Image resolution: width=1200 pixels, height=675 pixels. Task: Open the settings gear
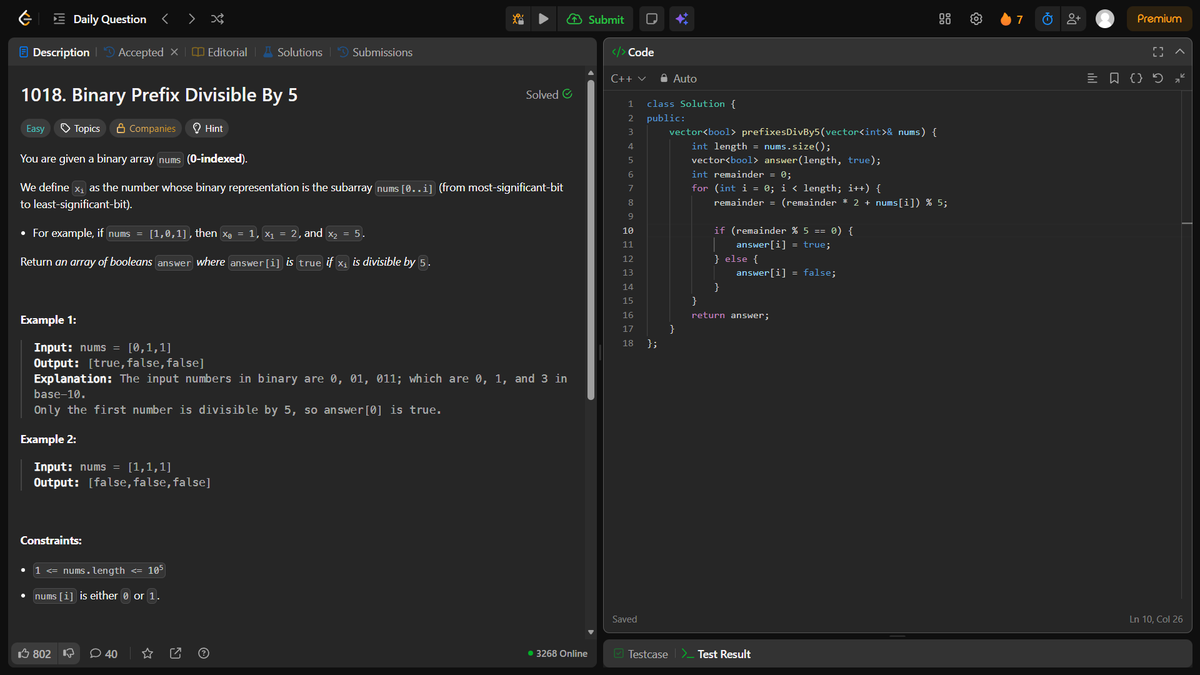(975, 19)
